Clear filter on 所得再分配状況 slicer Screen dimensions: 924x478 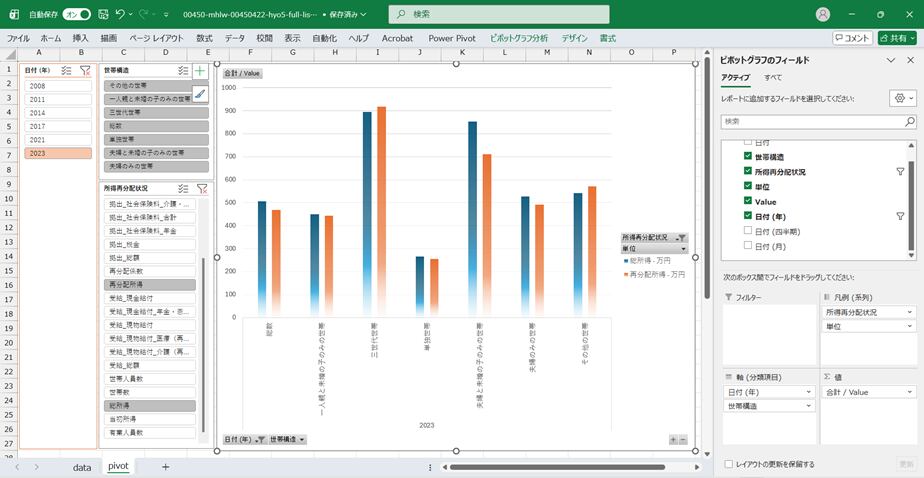coord(202,188)
